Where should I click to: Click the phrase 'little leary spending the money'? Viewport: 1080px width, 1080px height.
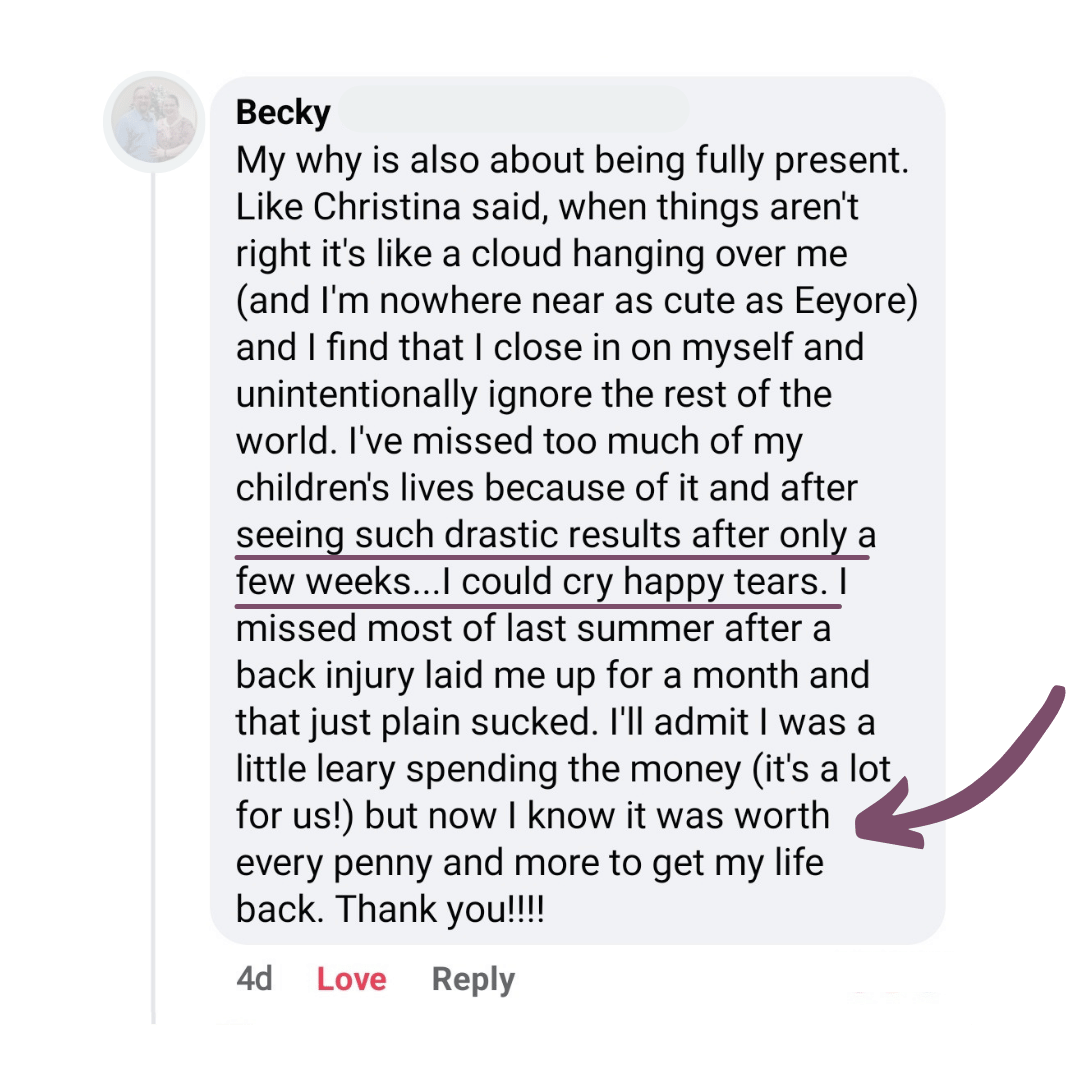(x=488, y=770)
